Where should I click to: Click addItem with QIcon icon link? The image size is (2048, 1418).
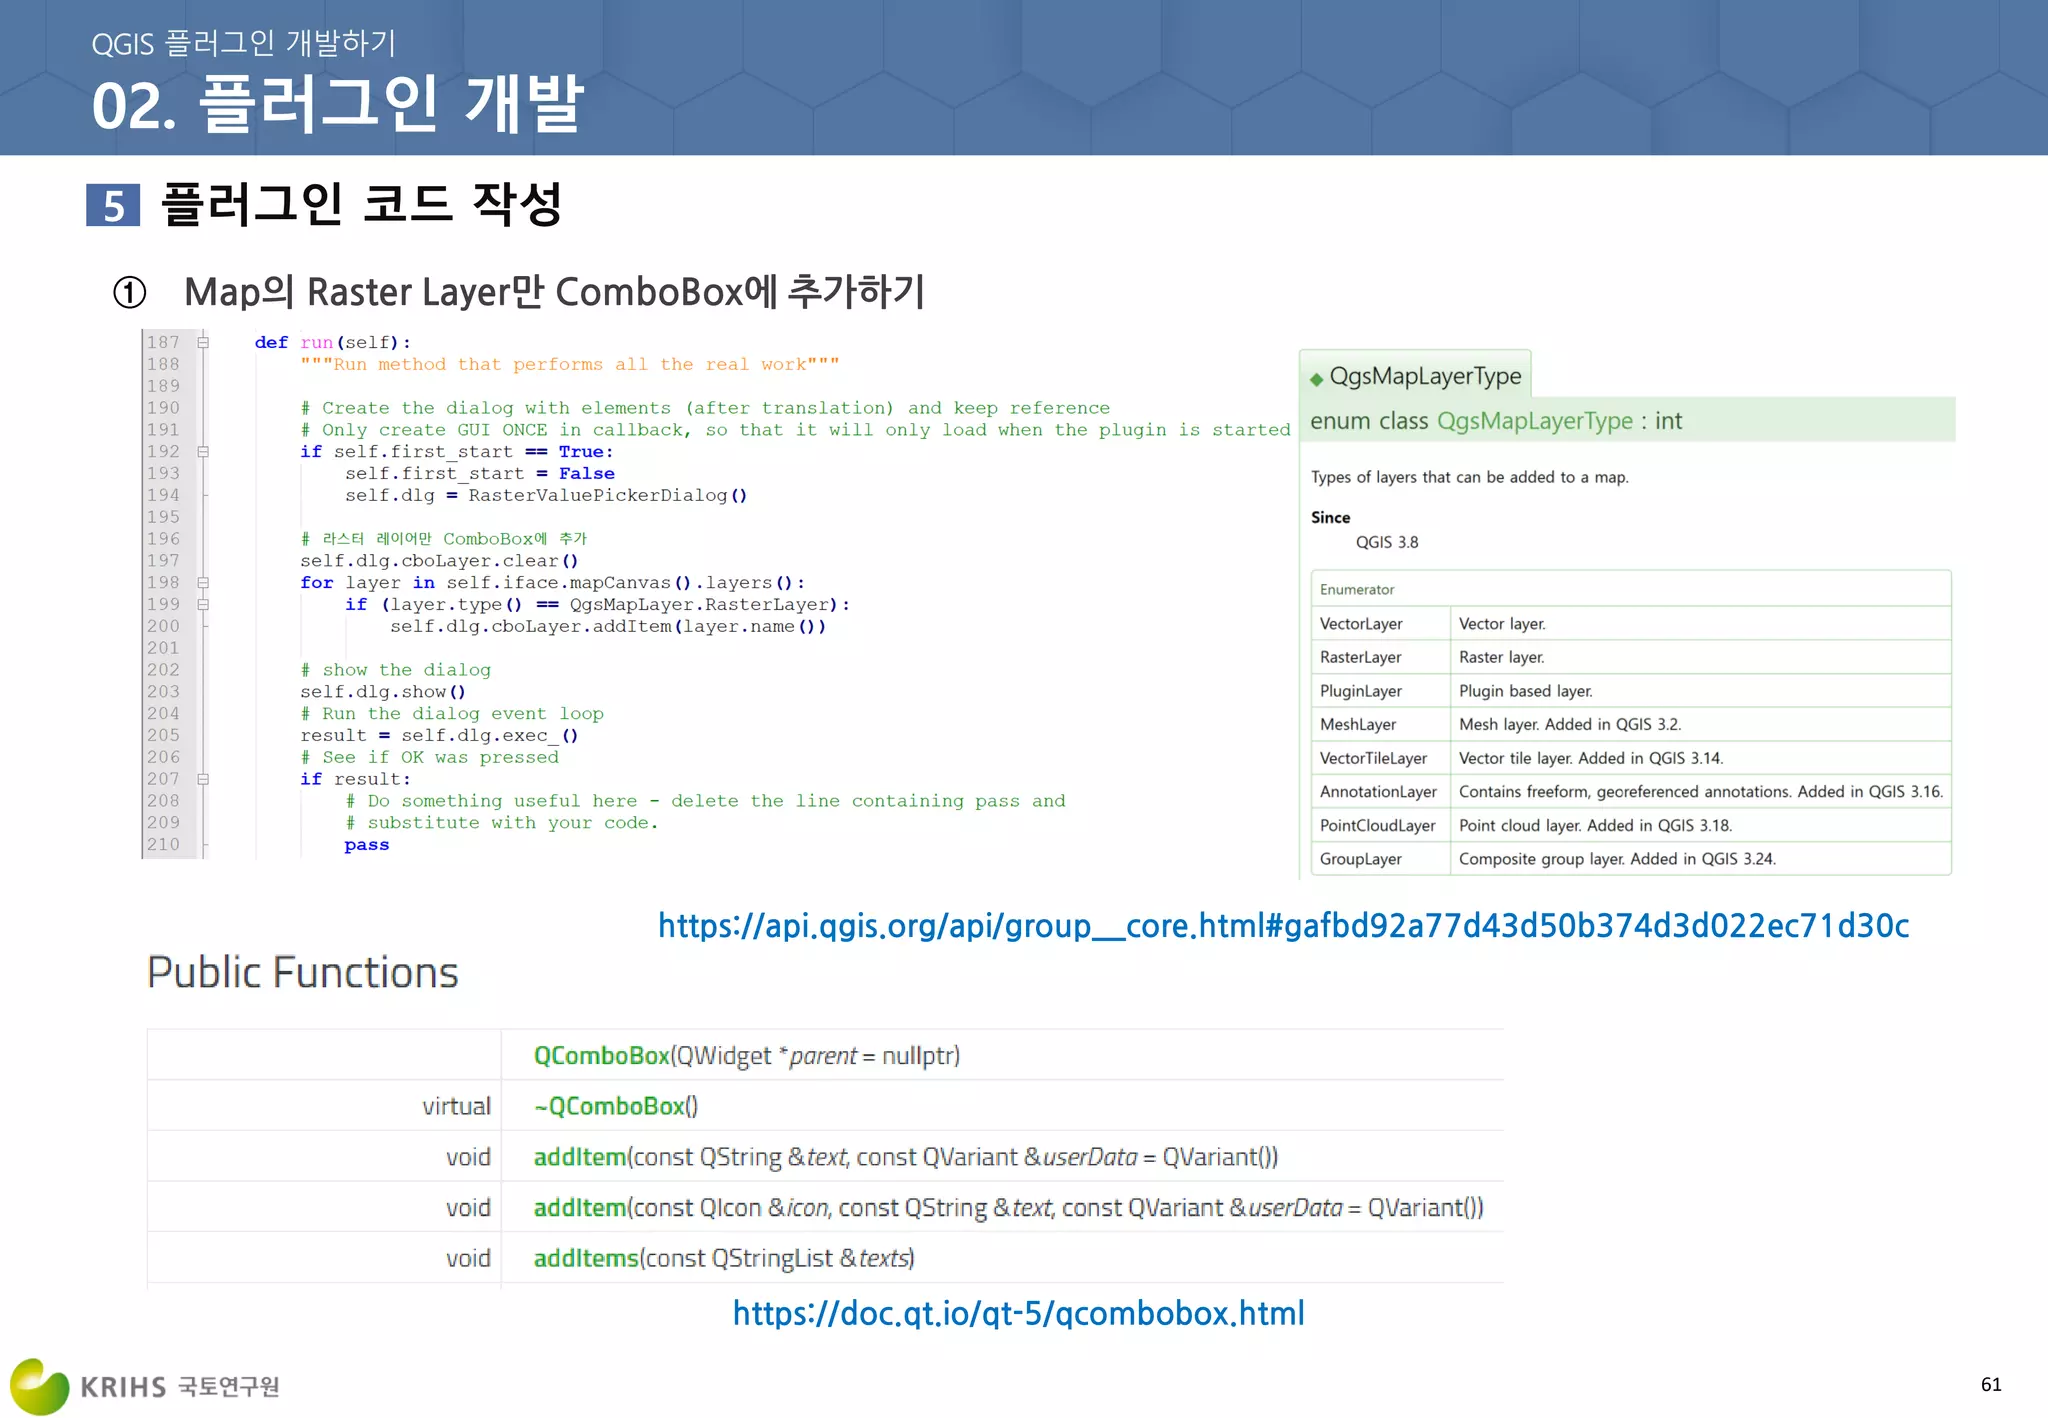579,1208
